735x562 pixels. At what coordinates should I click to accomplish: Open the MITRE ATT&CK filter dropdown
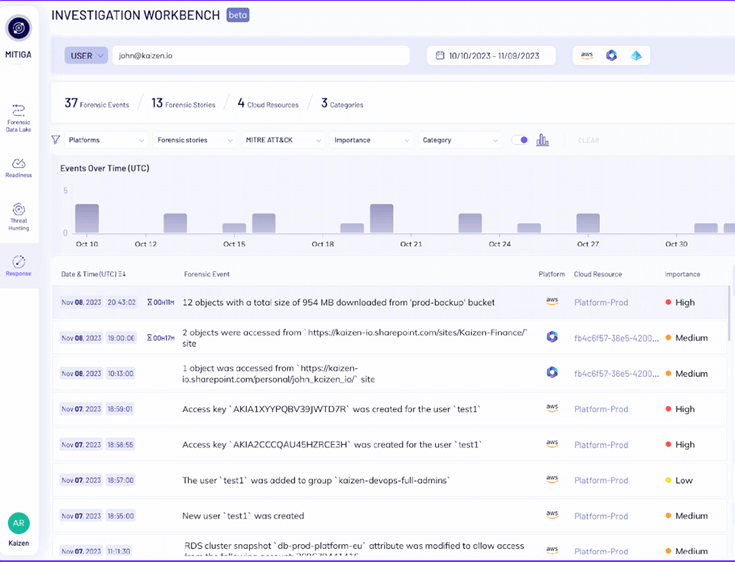(285, 140)
